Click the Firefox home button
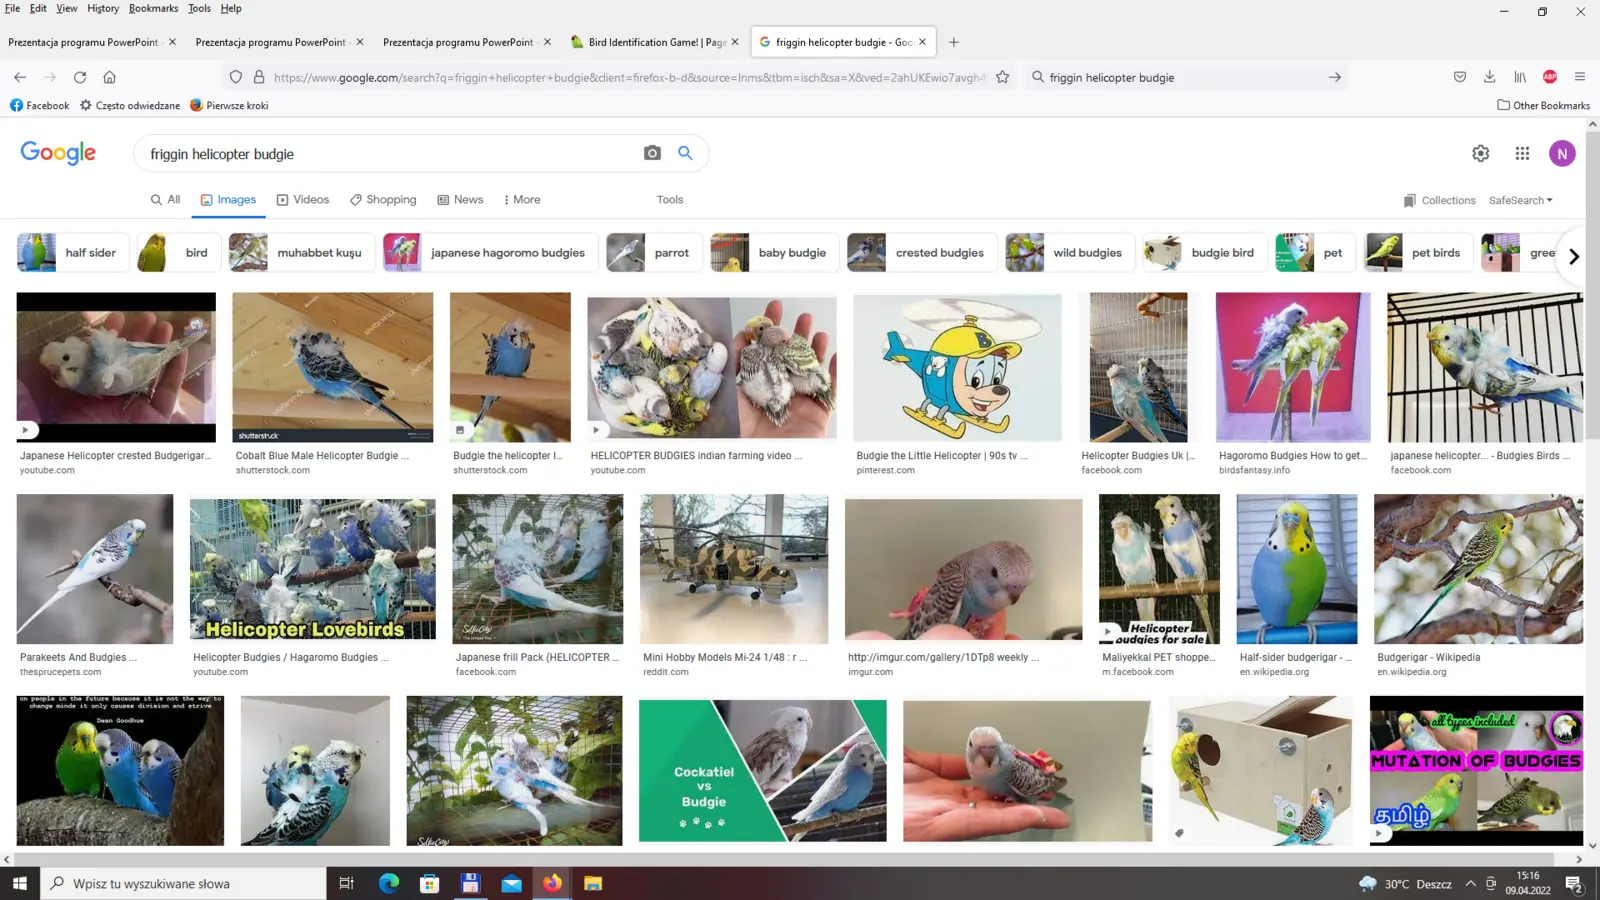This screenshot has width=1600, height=900. coord(110,77)
